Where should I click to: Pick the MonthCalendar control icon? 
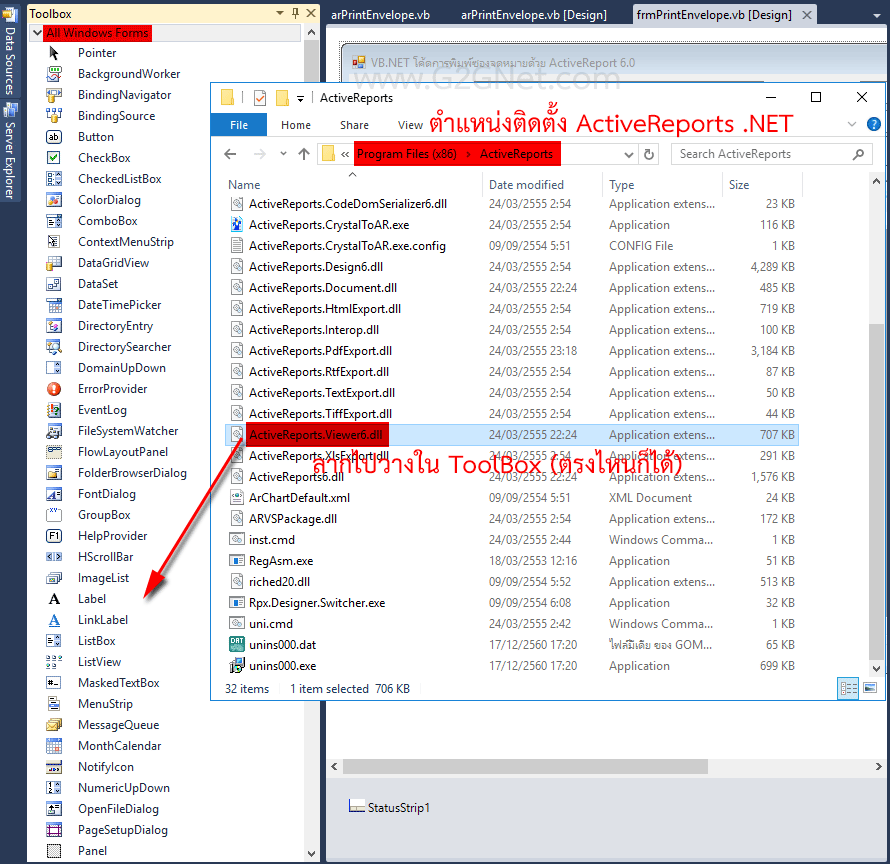(54, 746)
